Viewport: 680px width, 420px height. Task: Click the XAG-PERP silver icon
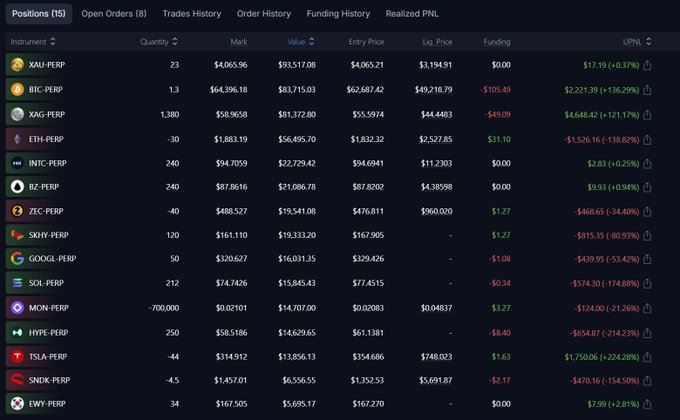tap(17, 114)
